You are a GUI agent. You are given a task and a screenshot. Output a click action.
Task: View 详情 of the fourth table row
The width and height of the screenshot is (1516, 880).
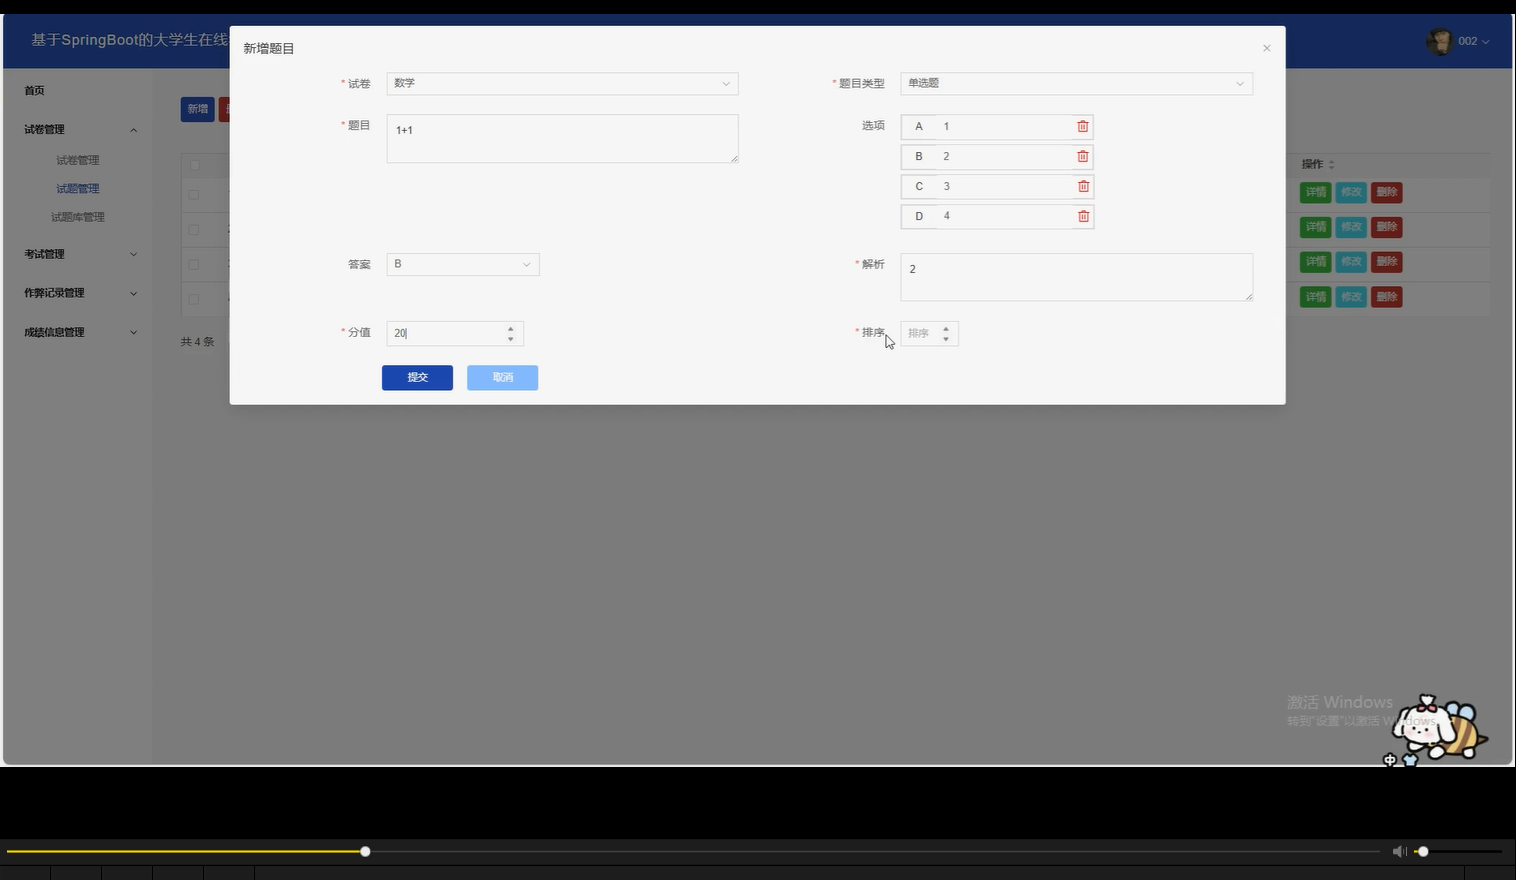[1315, 297]
